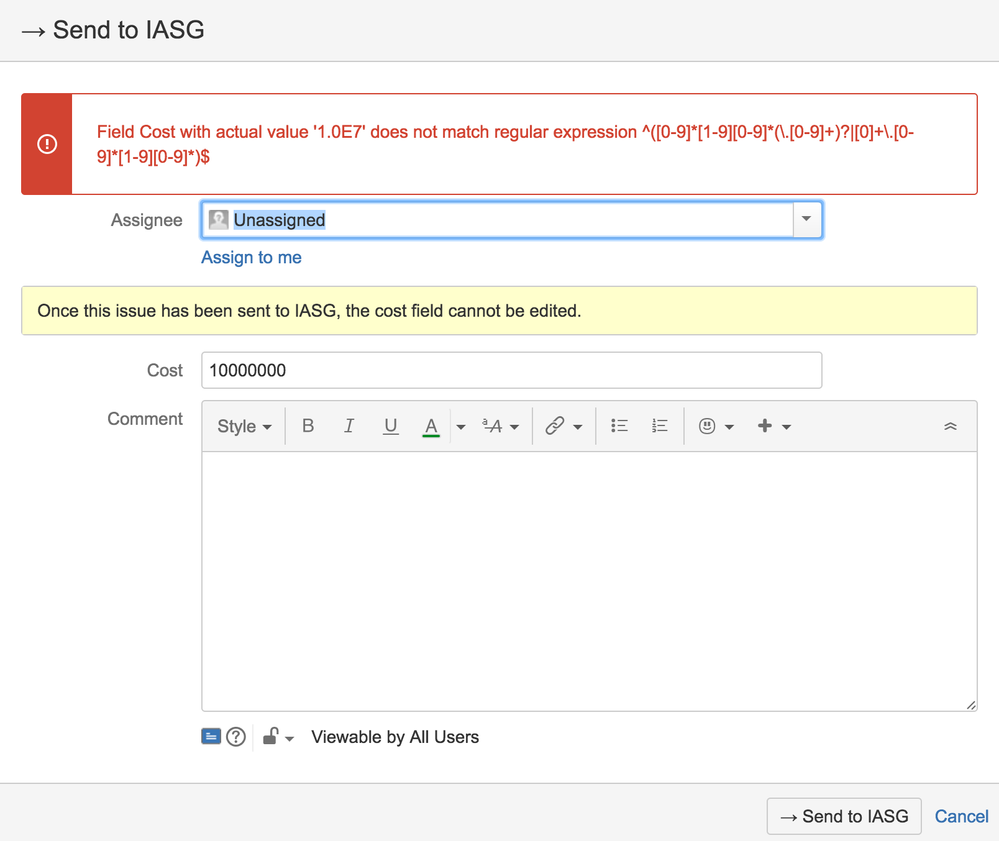The image size is (999, 841).
Task: Click the insert link icon
Action: [554, 426]
